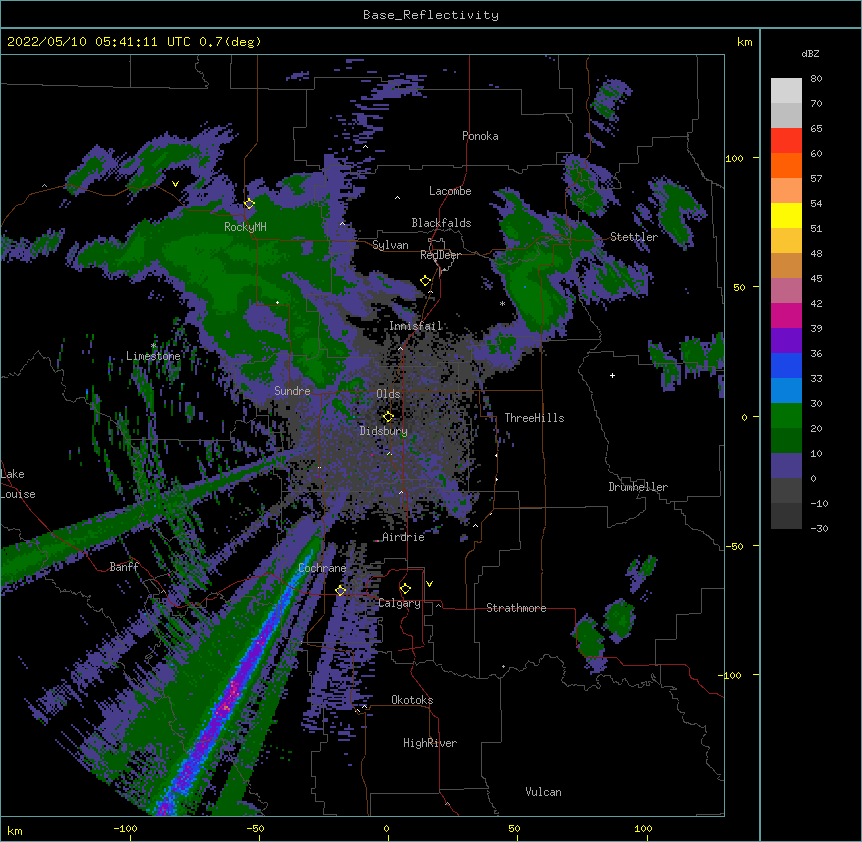Image resolution: width=862 pixels, height=842 pixels.
Task: Select the bright green 20-30 dBZ legend swatch
Action: [x=786, y=416]
